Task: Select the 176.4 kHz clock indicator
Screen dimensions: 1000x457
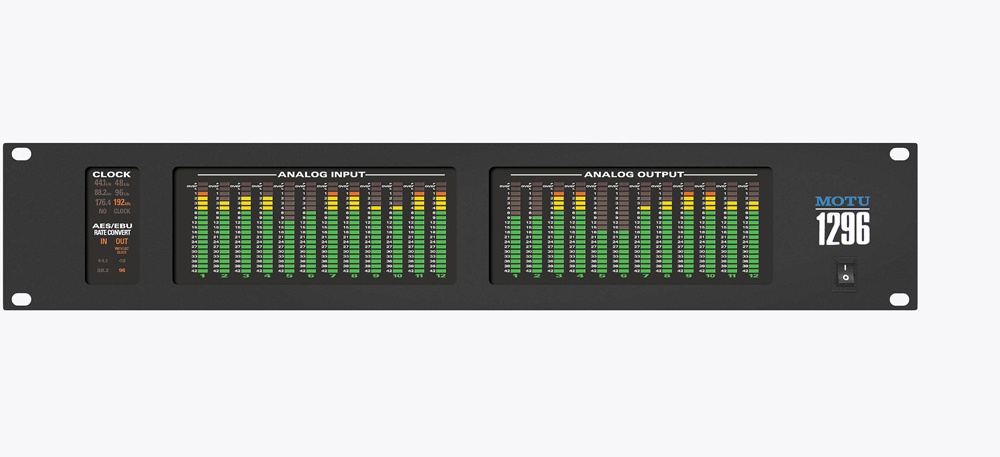Action: point(103,202)
